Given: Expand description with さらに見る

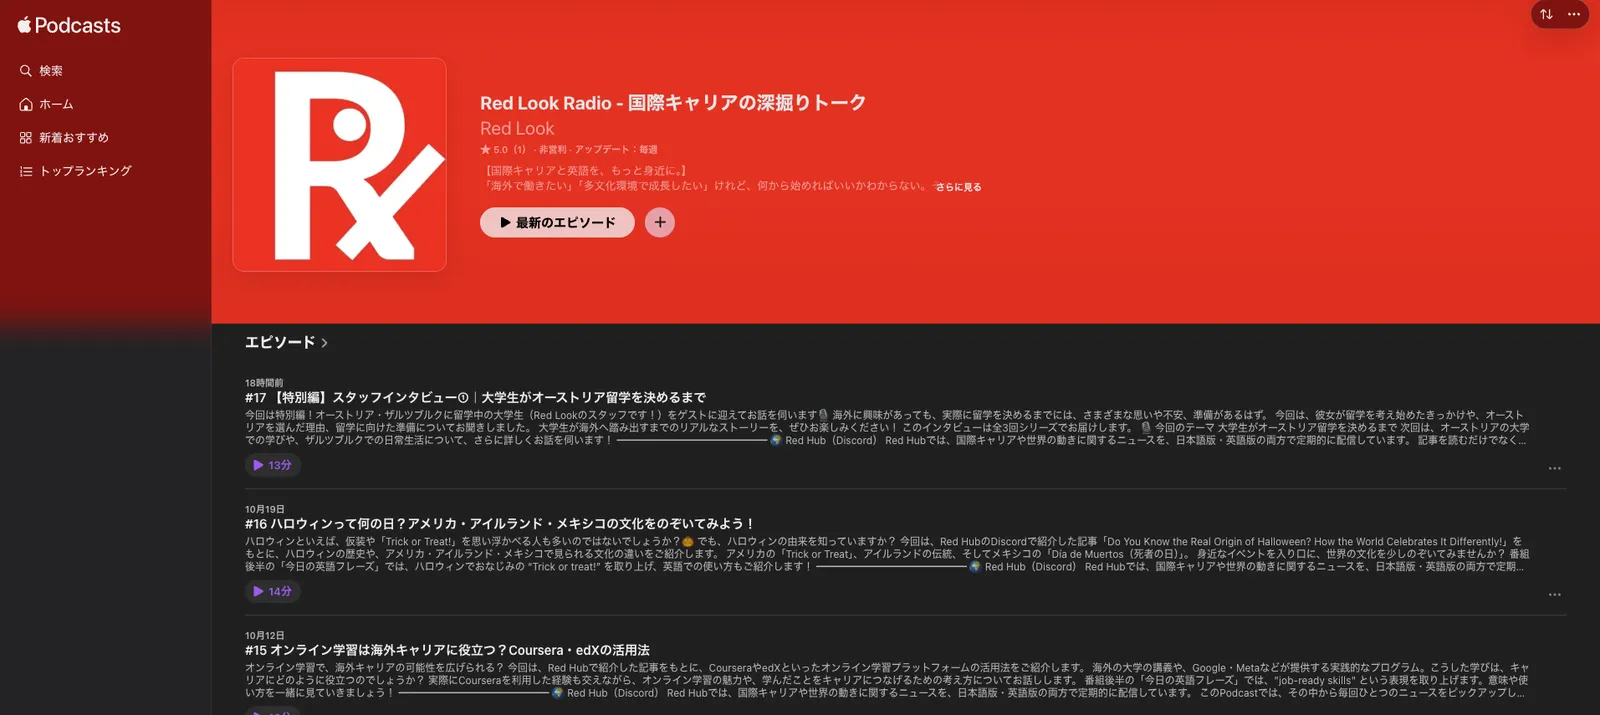Looking at the screenshot, I should tap(958, 187).
